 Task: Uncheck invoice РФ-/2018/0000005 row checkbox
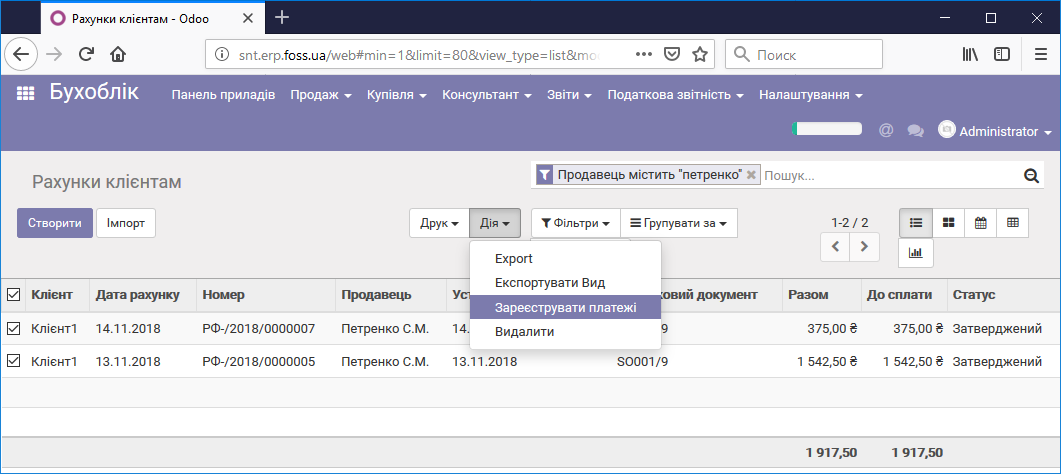point(13,362)
